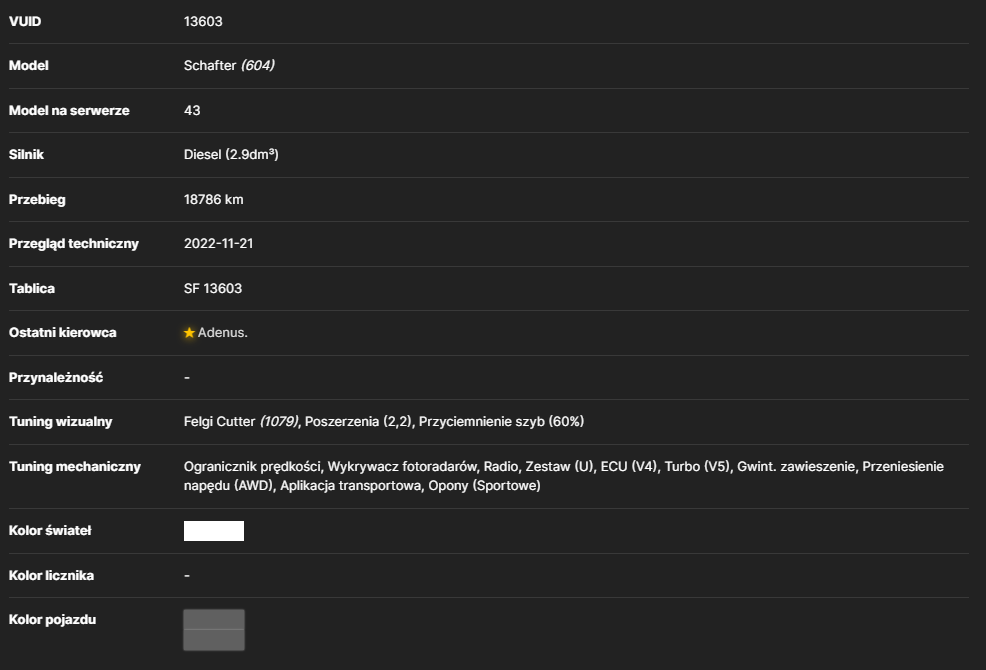Click the Model na serwerze label
986x670 pixels.
69,111
